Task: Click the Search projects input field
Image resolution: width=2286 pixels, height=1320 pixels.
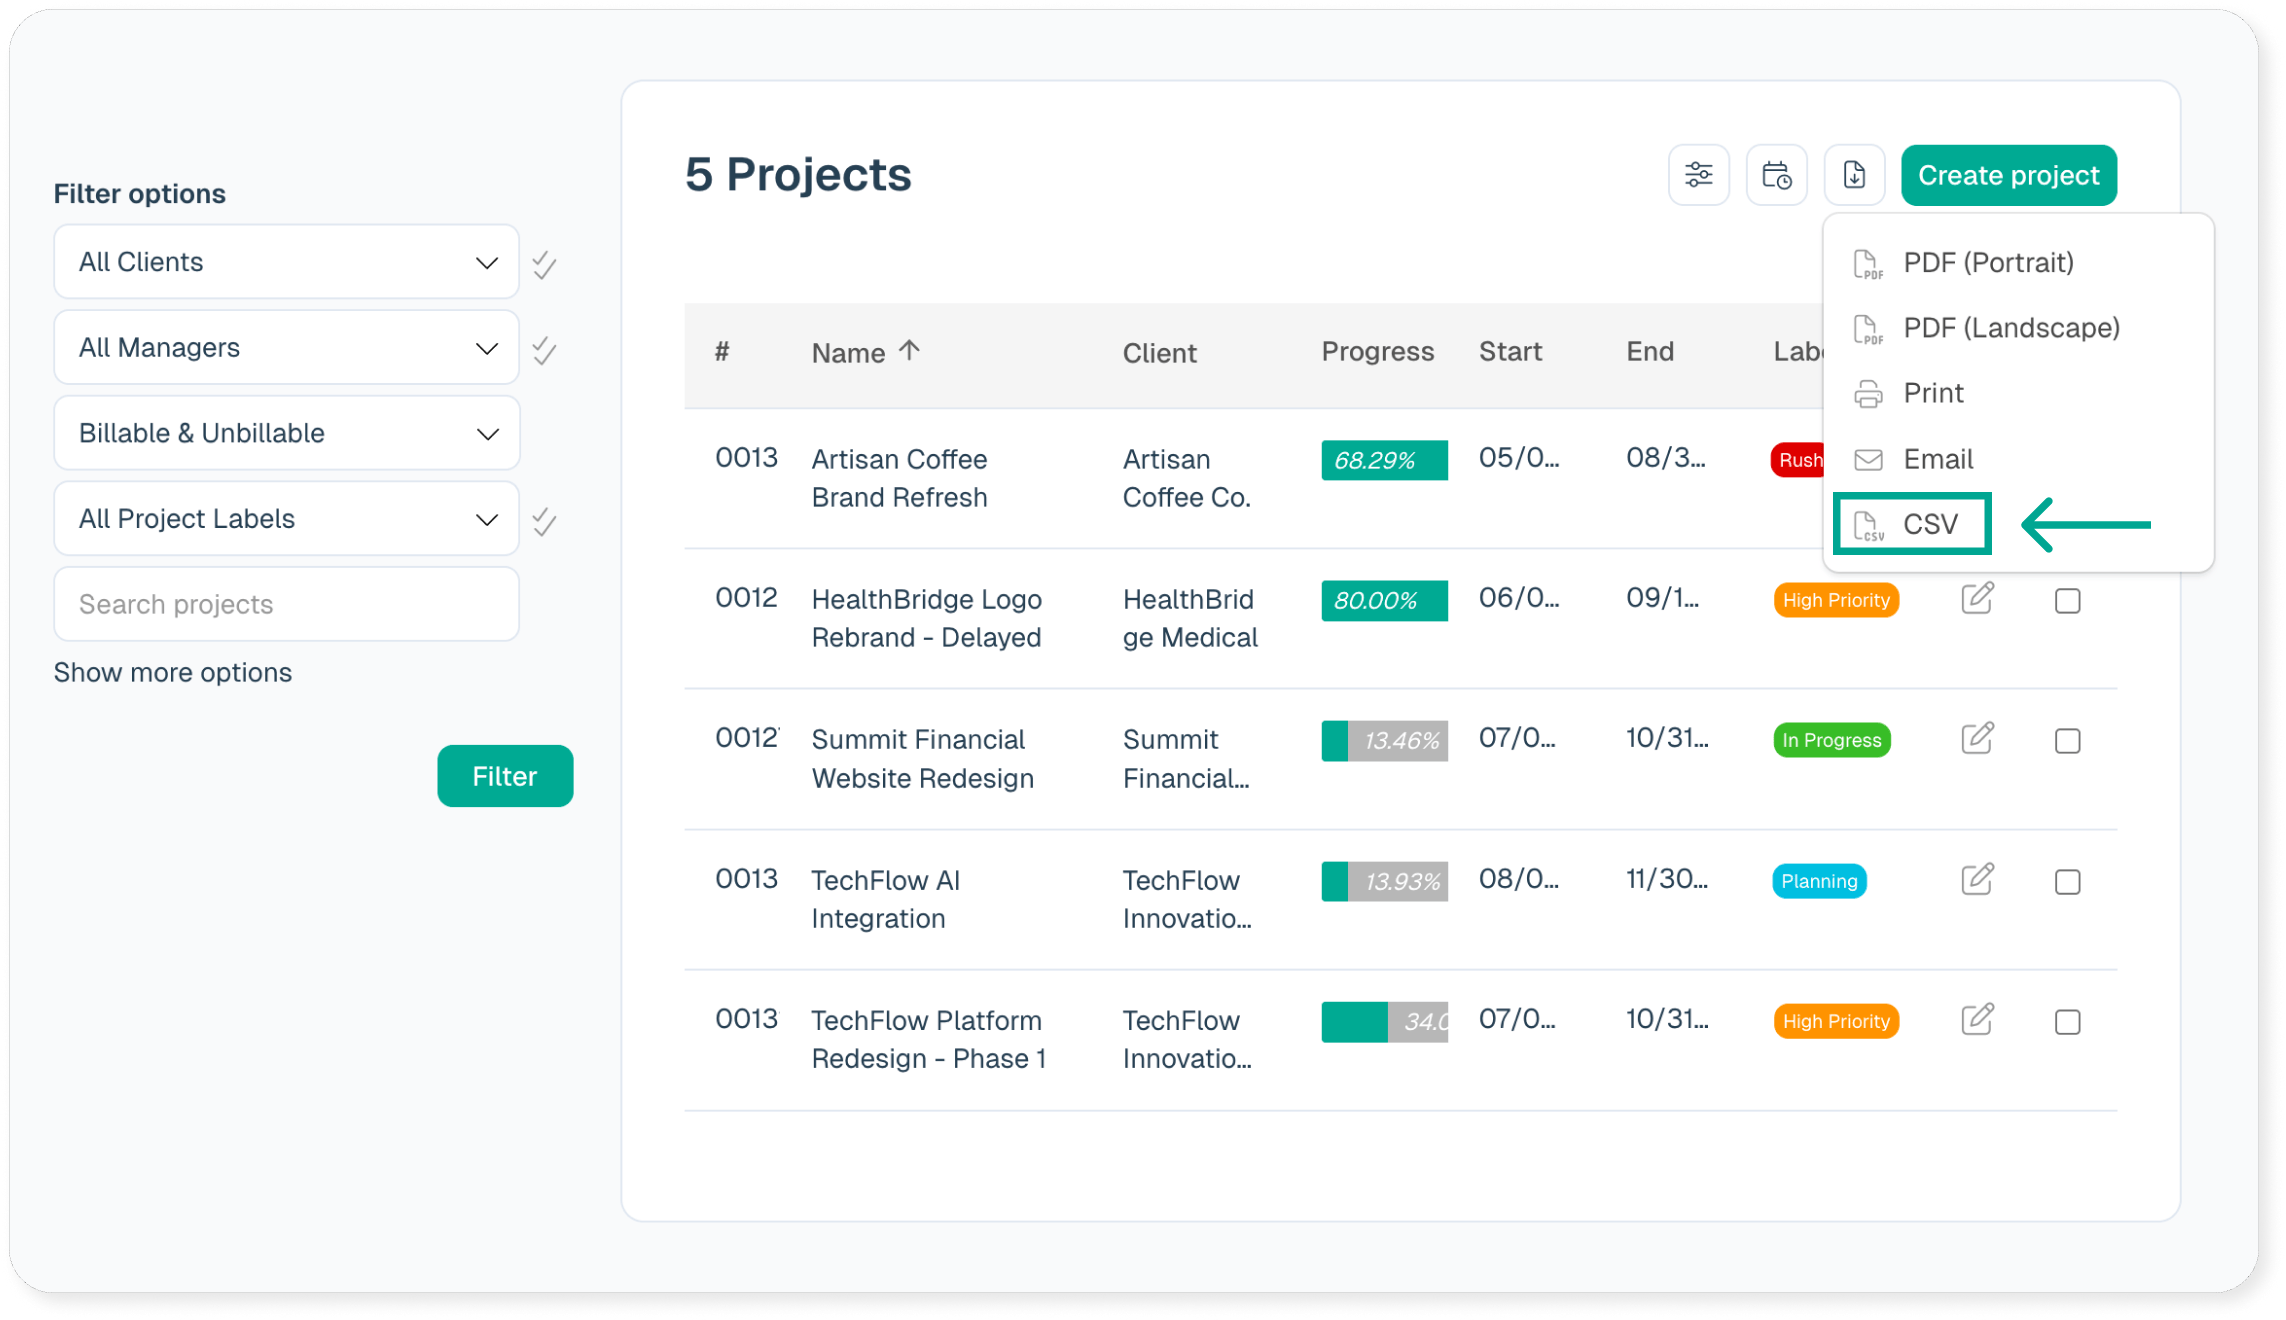Action: point(286,604)
